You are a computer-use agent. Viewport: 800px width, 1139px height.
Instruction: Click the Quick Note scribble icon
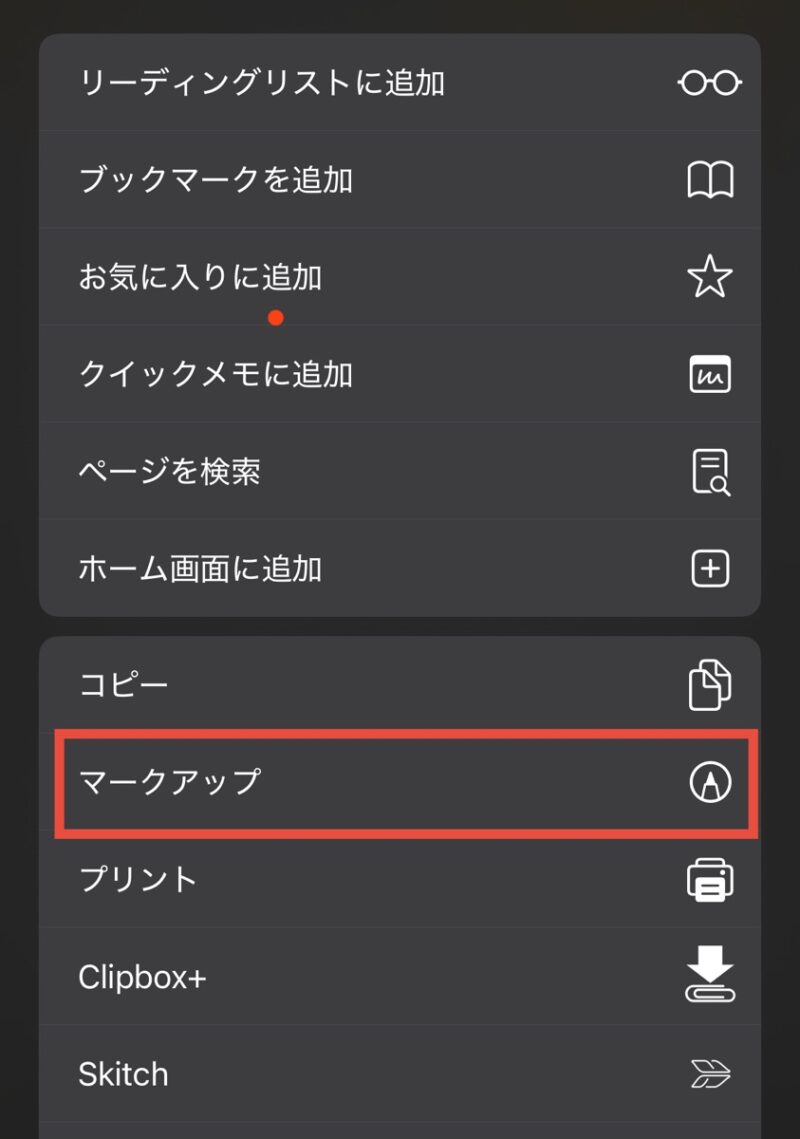pos(710,374)
